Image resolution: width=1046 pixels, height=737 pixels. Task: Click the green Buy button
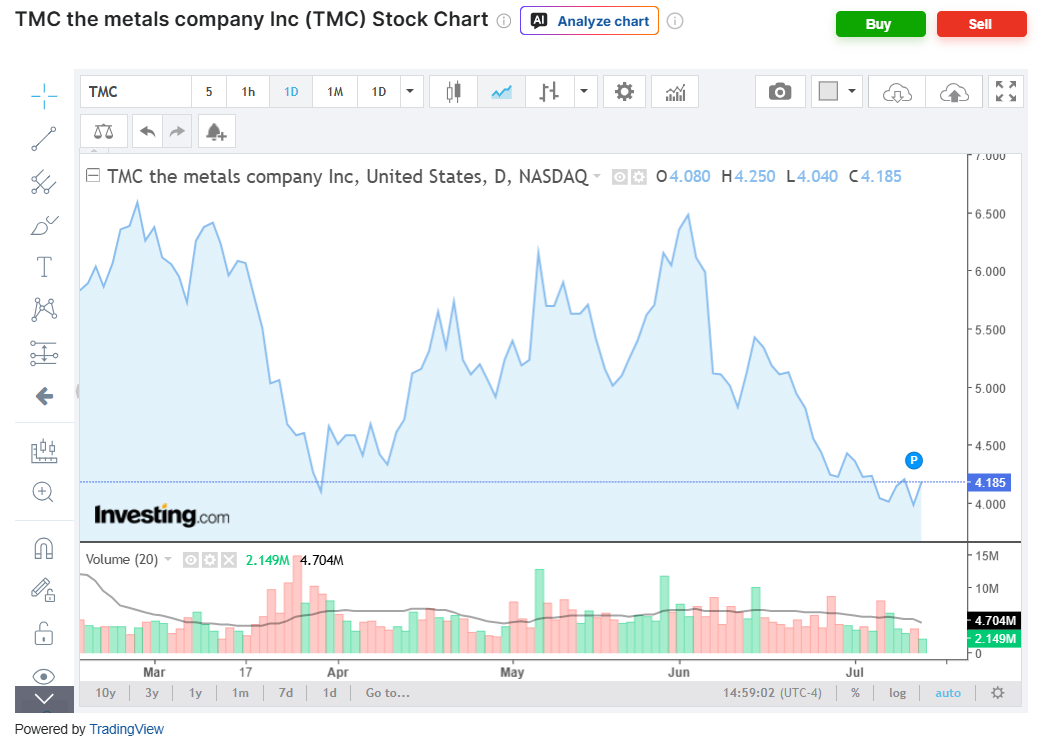click(x=880, y=24)
